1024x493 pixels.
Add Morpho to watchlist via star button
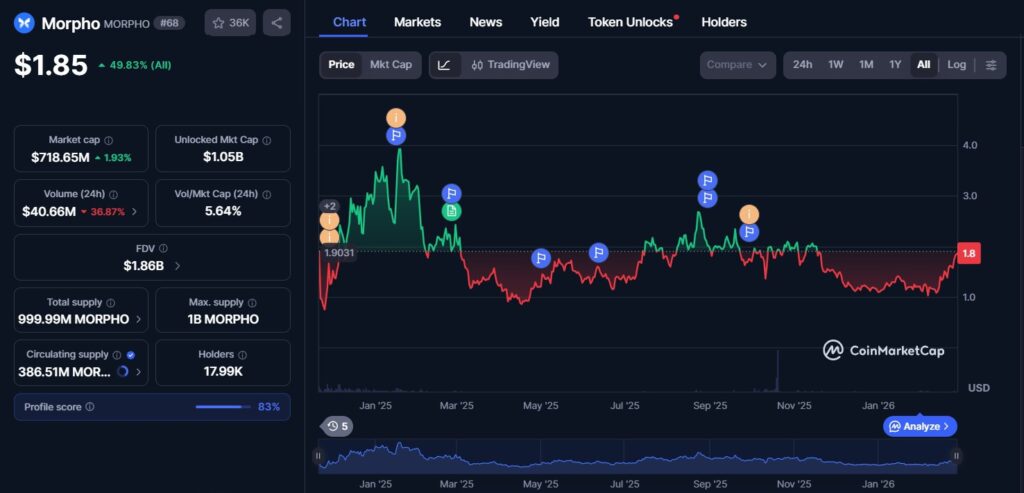pos(230,22)
